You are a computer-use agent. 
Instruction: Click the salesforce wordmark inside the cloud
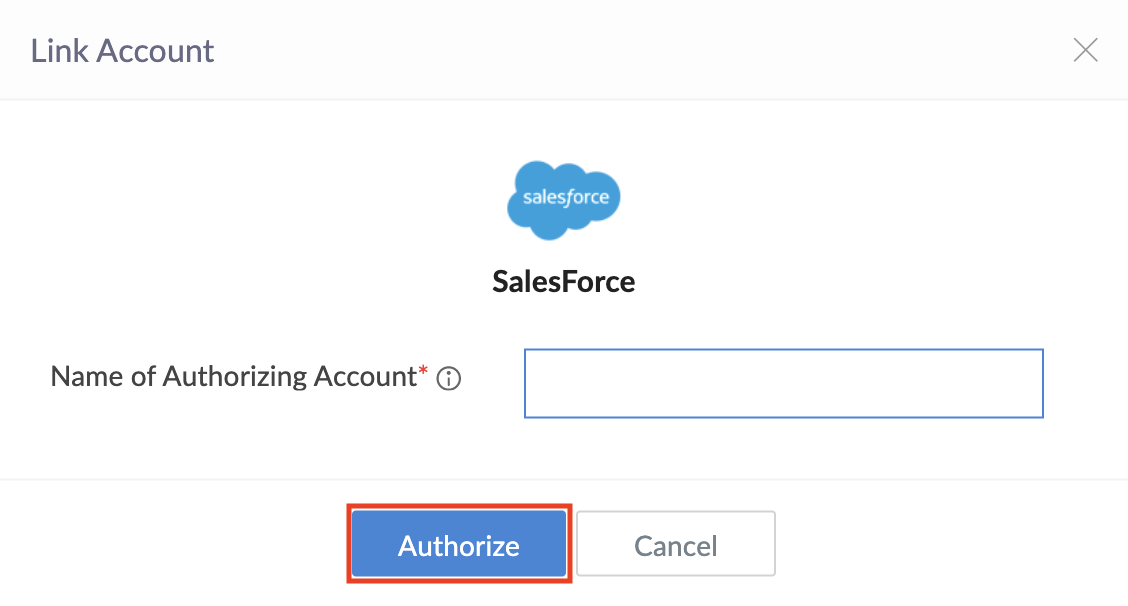(x=565, y=197)
